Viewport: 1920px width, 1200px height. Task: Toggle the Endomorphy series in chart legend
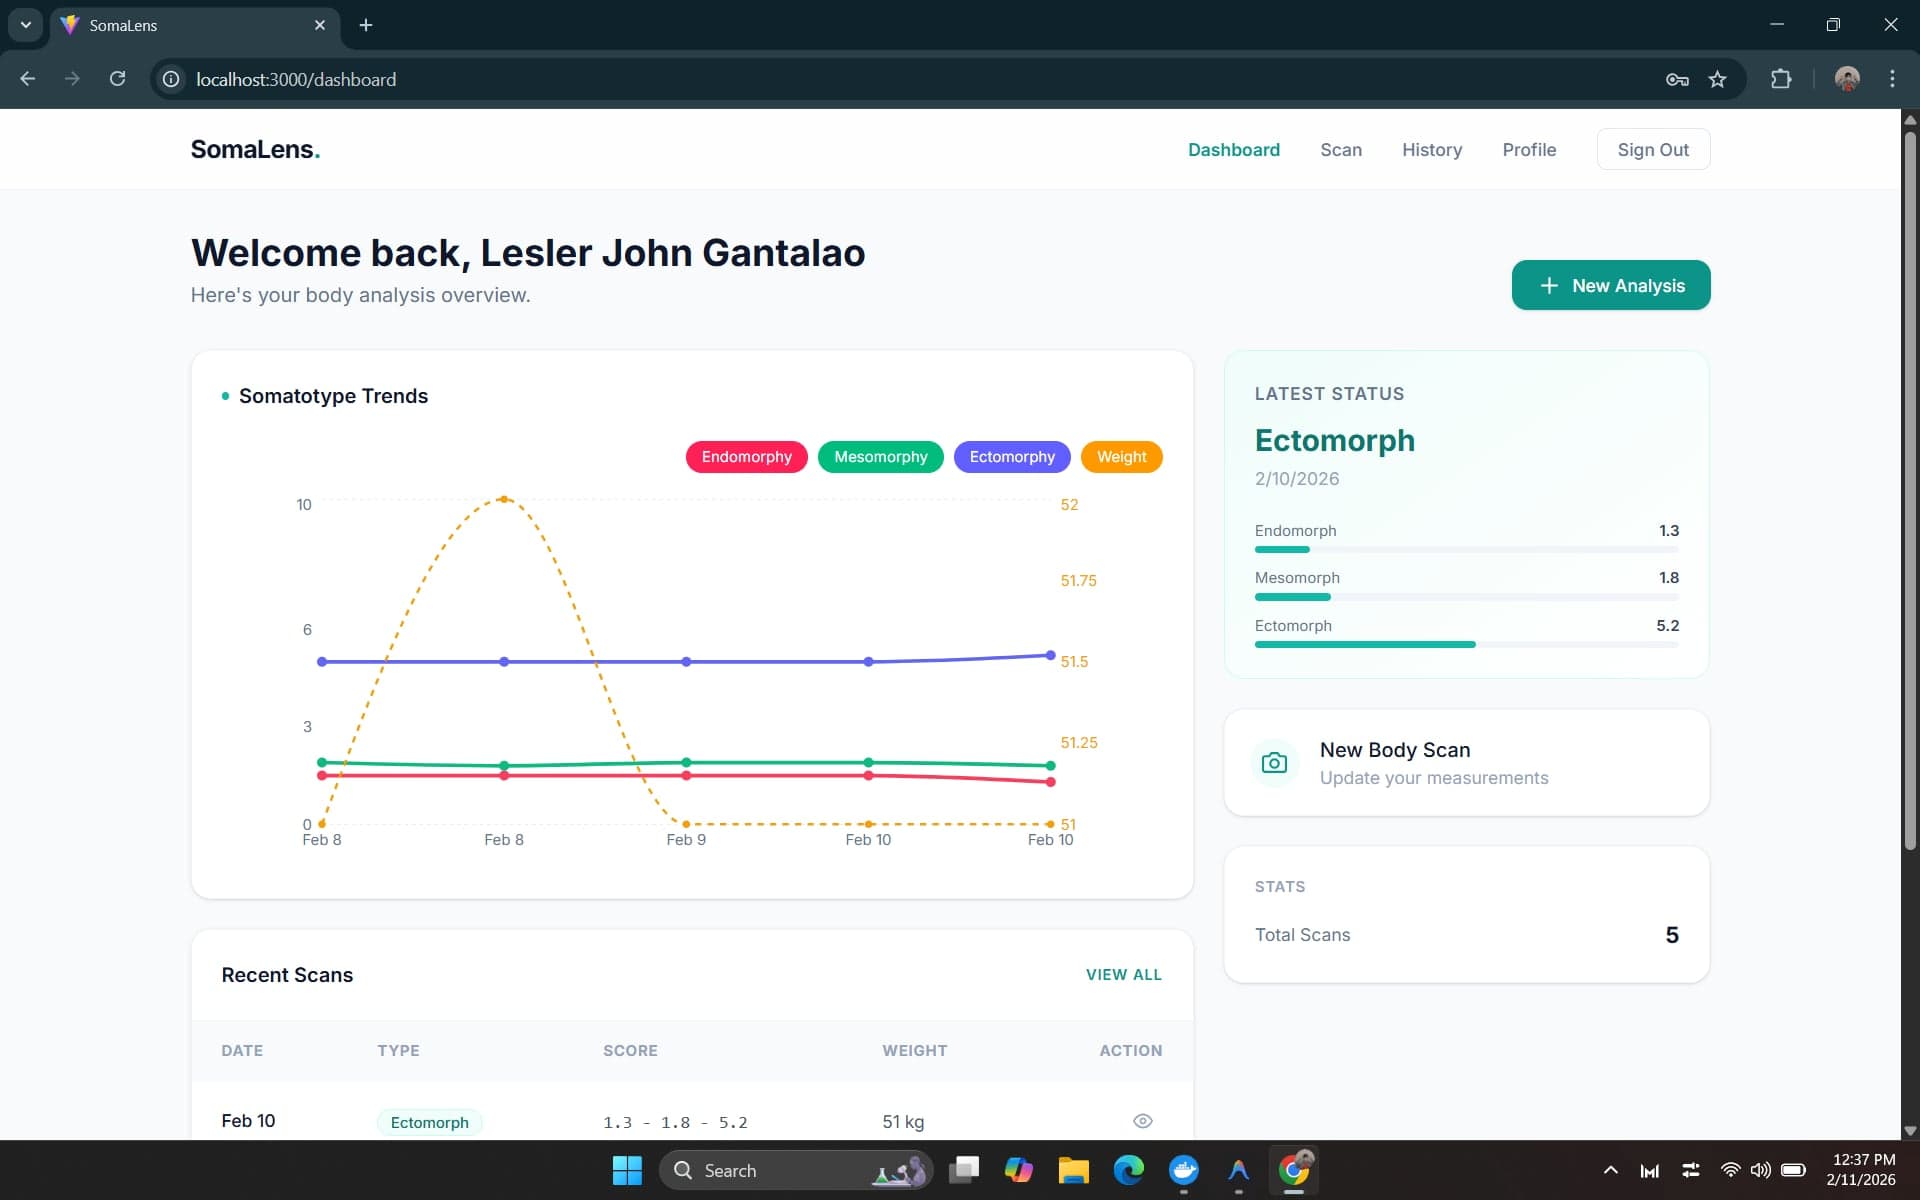point(746,457)
